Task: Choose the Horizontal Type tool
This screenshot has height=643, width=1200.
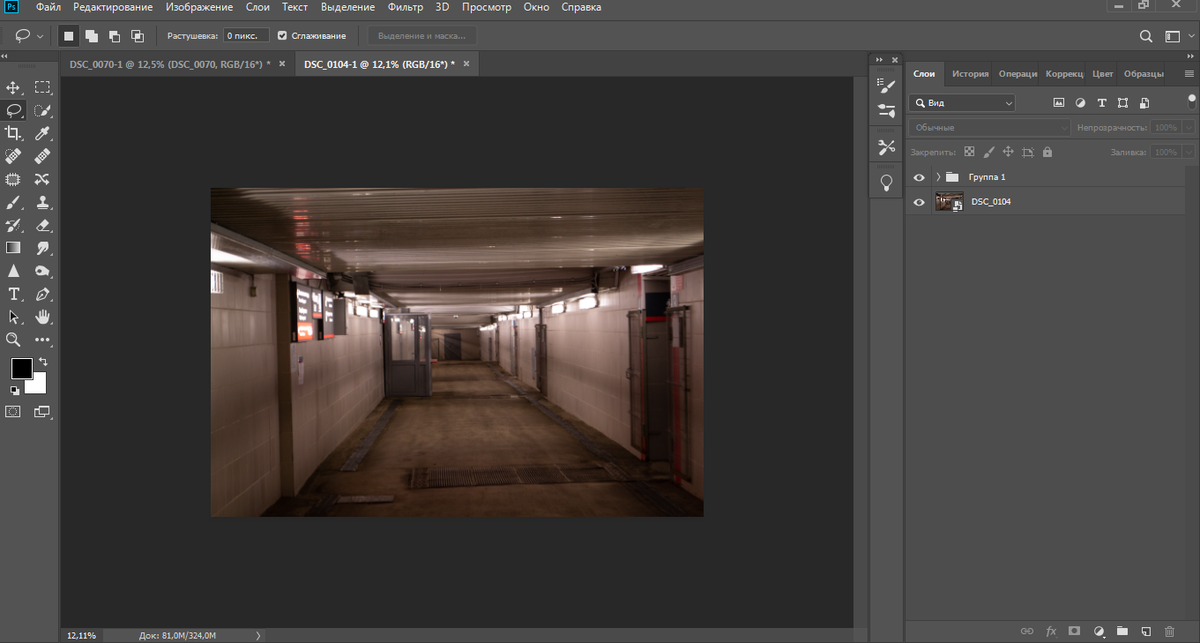Action: click(x=14, y=294)
